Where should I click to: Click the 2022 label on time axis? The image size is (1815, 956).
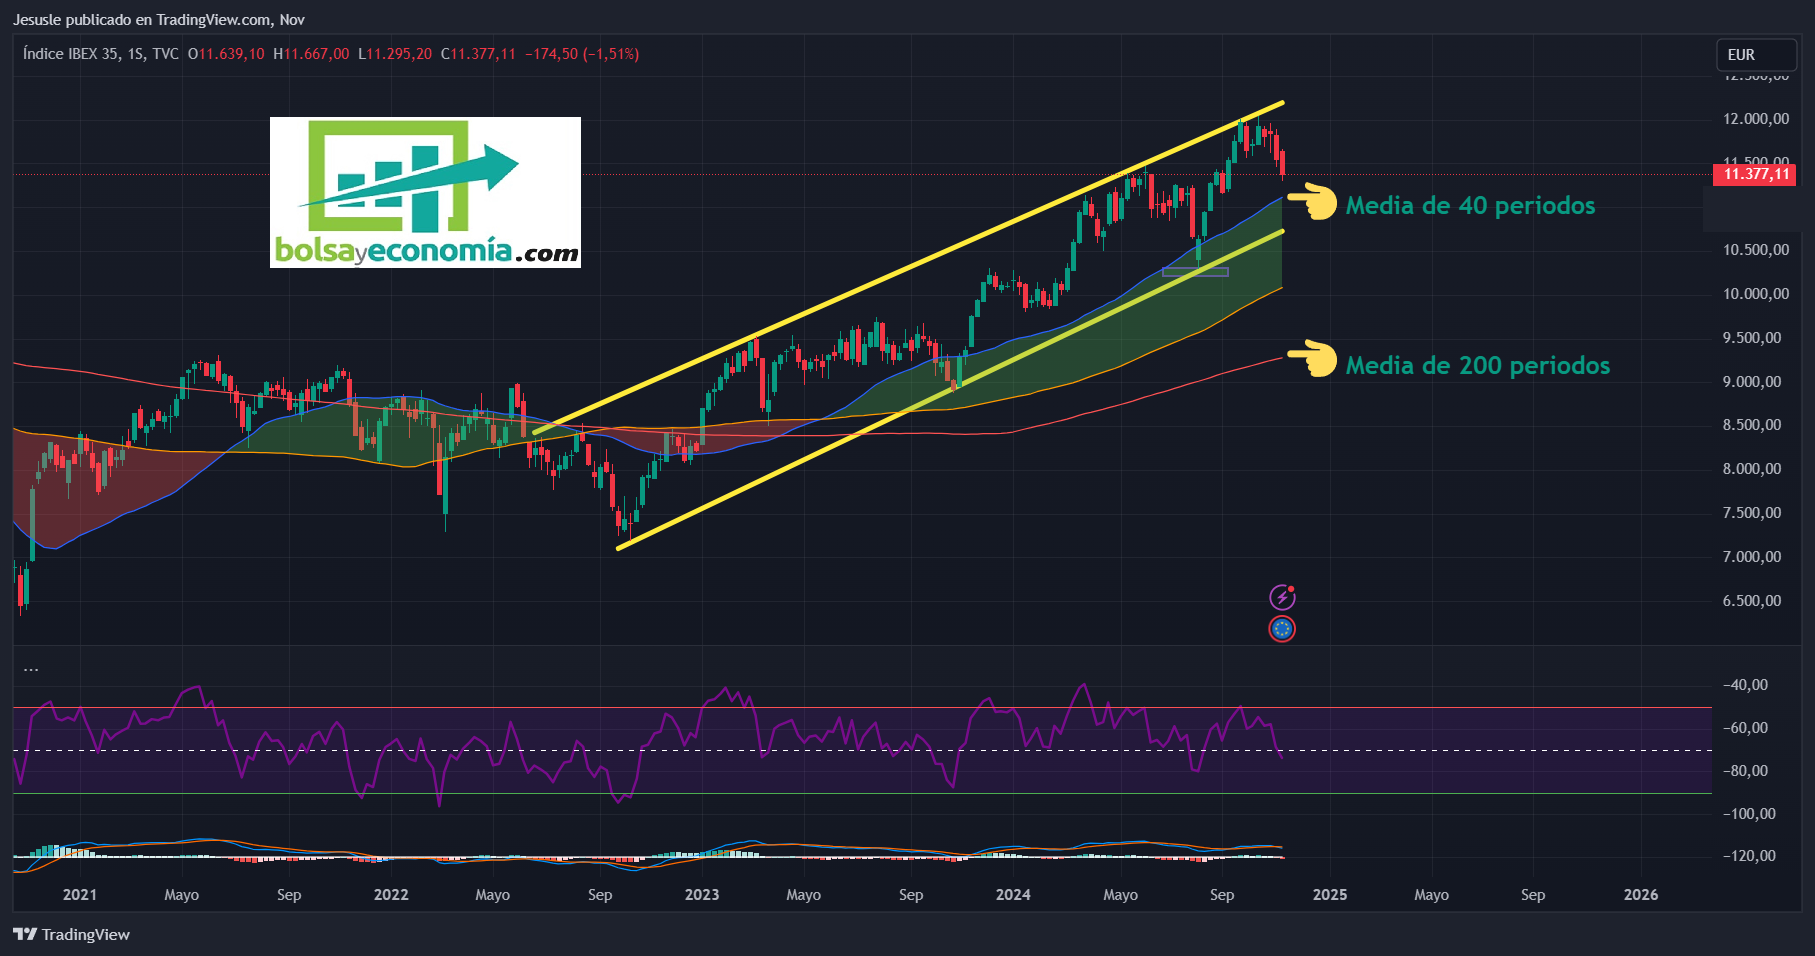[x=391, y=895]
